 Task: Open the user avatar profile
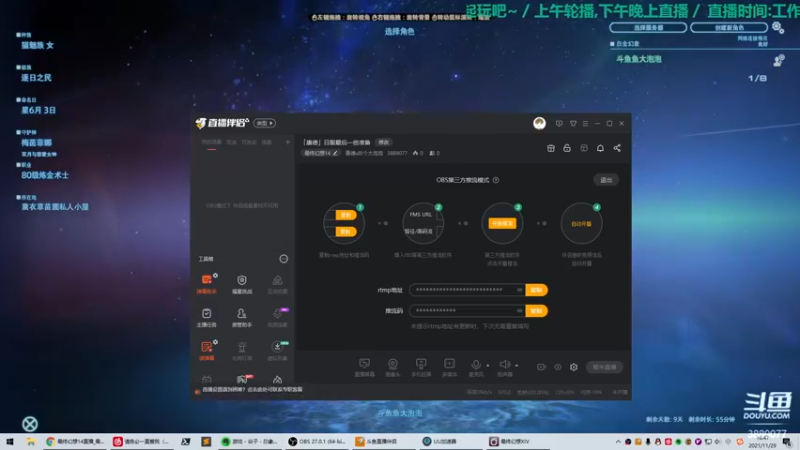(539, 123)
